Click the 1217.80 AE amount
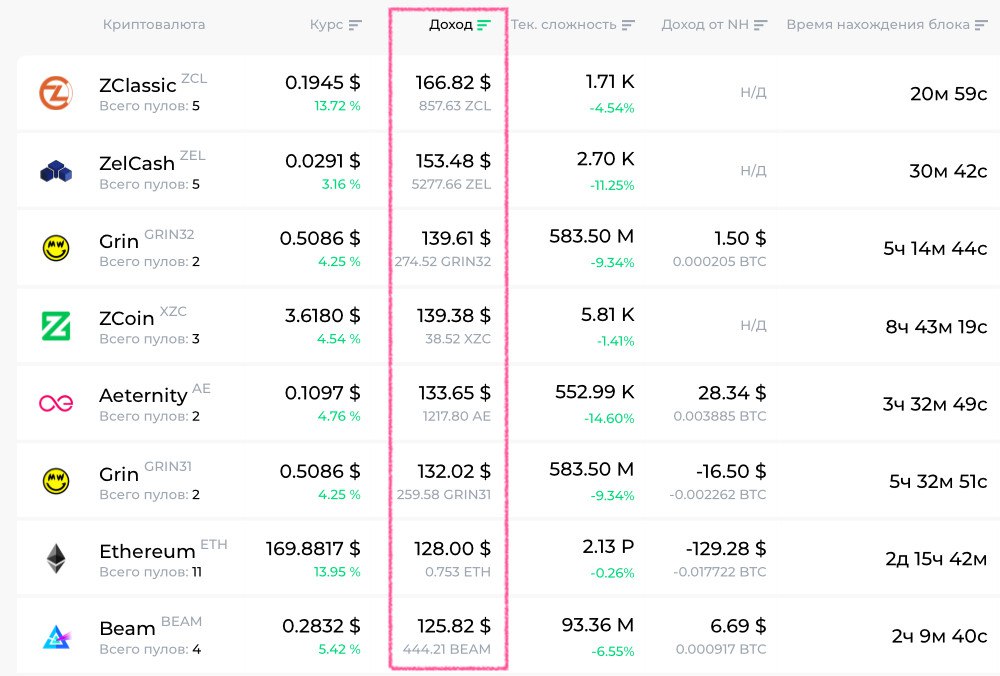 pos(457,416)
